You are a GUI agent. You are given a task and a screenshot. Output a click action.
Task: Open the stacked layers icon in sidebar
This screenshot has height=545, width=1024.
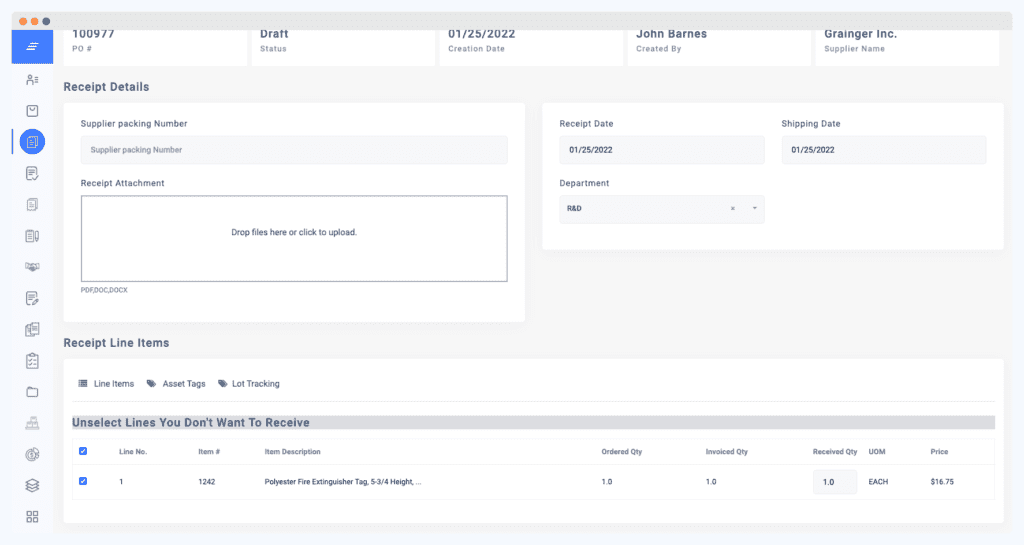coord(32,485)
